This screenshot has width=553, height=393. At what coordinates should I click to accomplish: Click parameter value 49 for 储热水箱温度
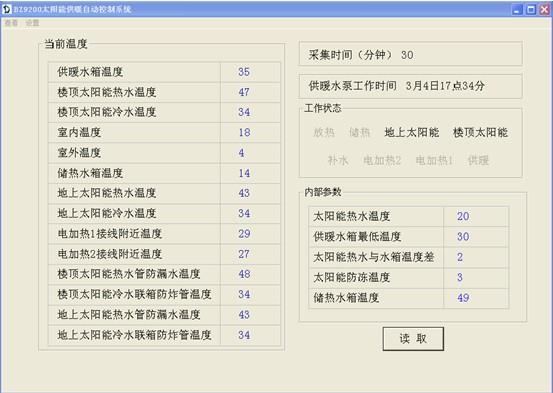point(463,298)
